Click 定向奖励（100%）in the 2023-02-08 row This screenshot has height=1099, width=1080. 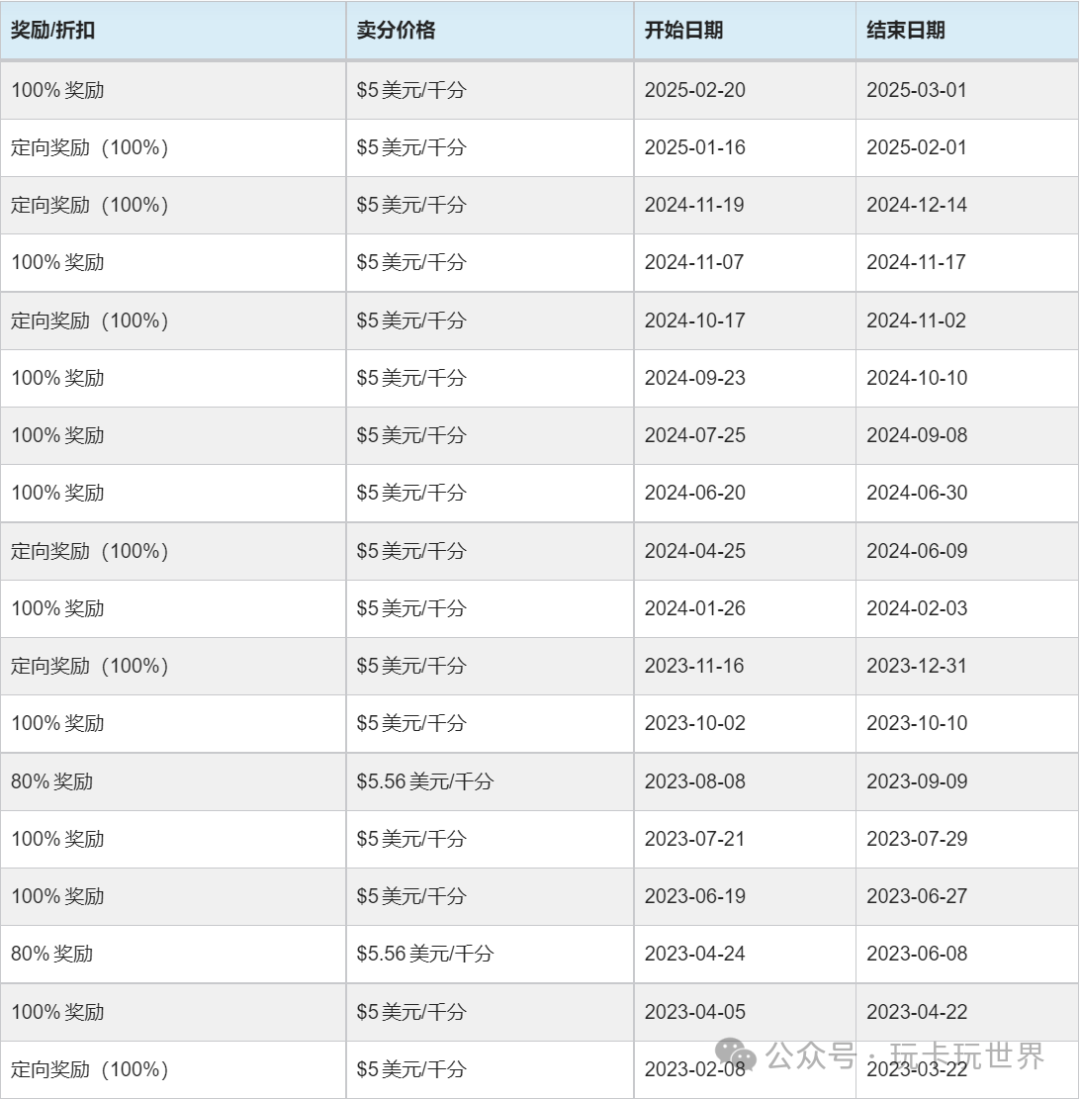click(x=90, y=1070)
